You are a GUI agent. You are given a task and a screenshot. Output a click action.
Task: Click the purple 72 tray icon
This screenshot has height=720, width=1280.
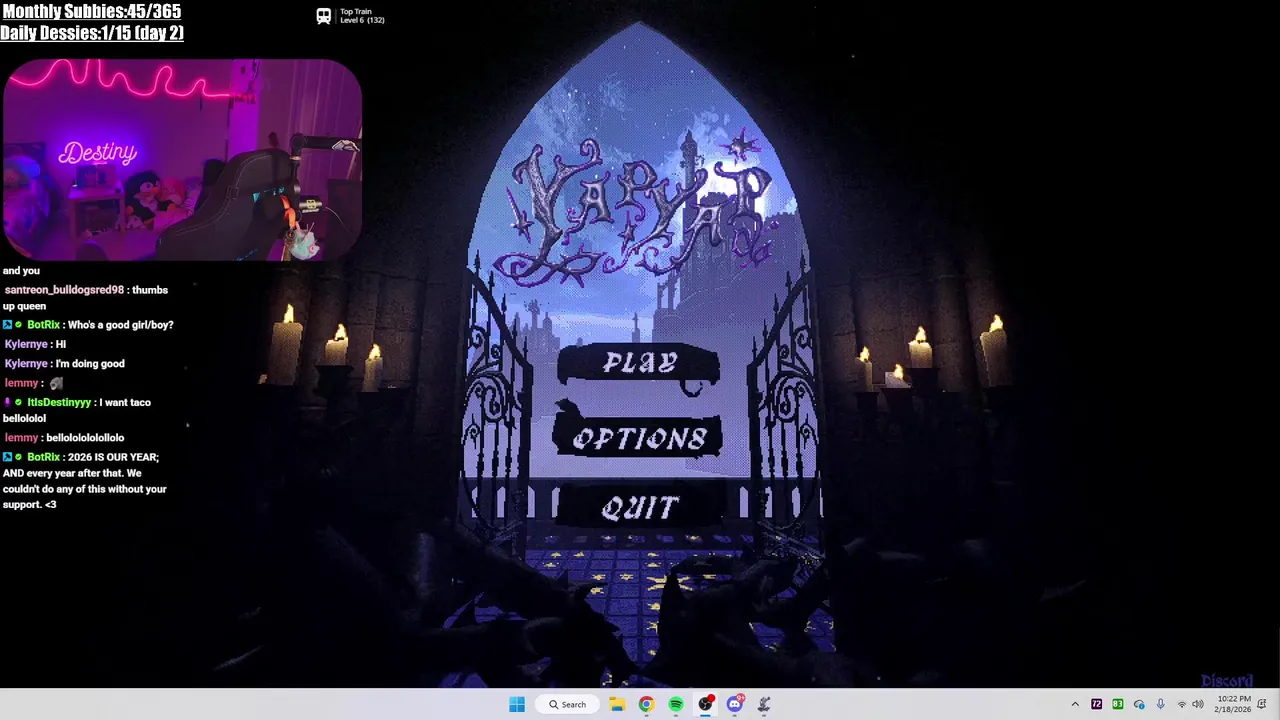(1097, 704)
